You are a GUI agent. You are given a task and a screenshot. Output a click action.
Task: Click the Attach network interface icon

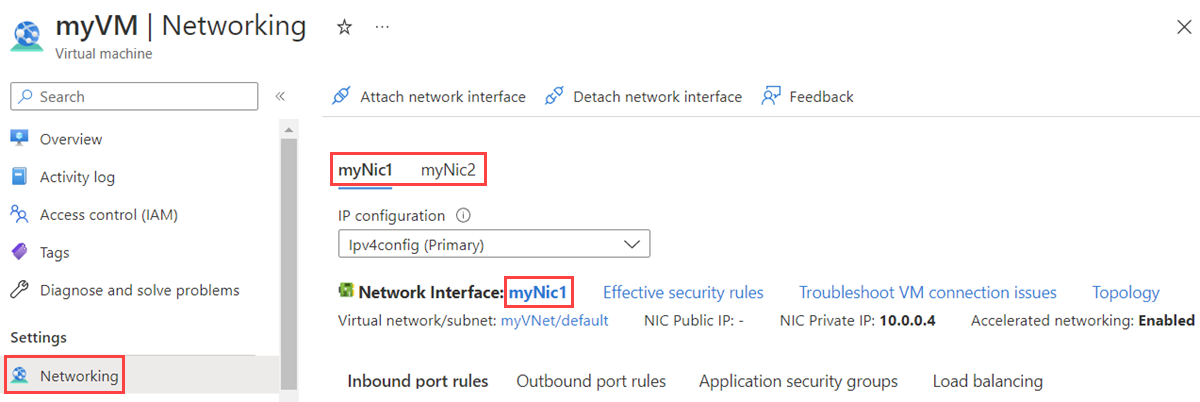[x=342, y=96]
